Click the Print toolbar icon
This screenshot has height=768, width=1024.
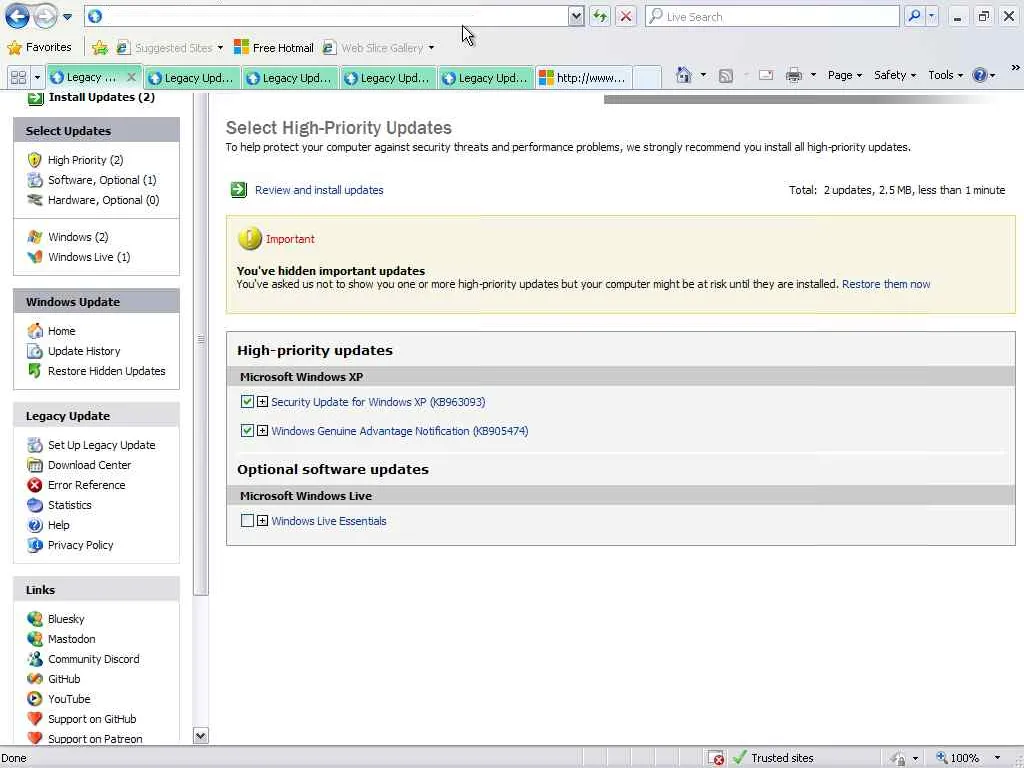click(x=793, y=76)
